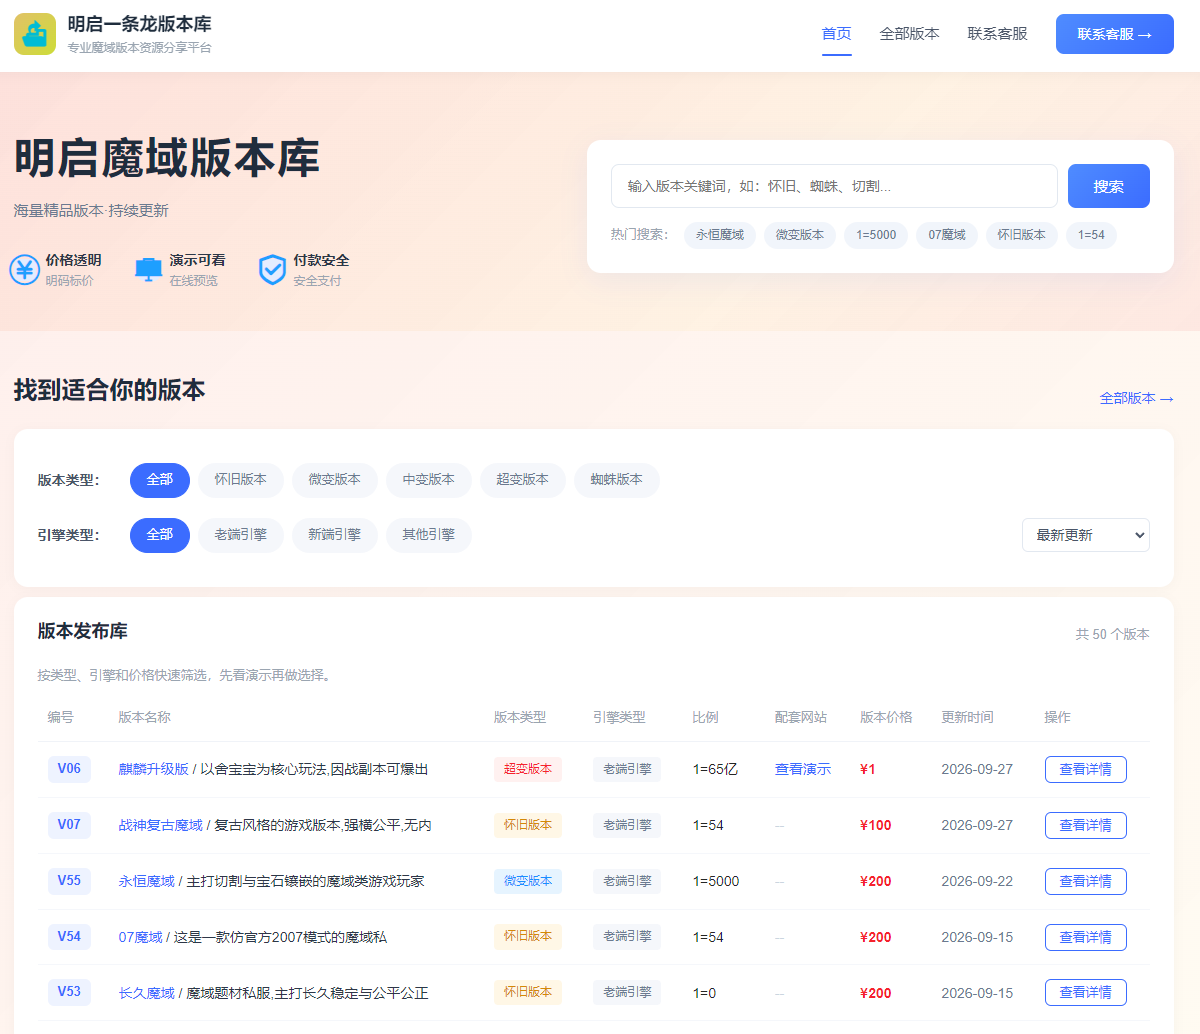Click the yen price-transparency icon
1200x1034 pixels.
(24, 270)
